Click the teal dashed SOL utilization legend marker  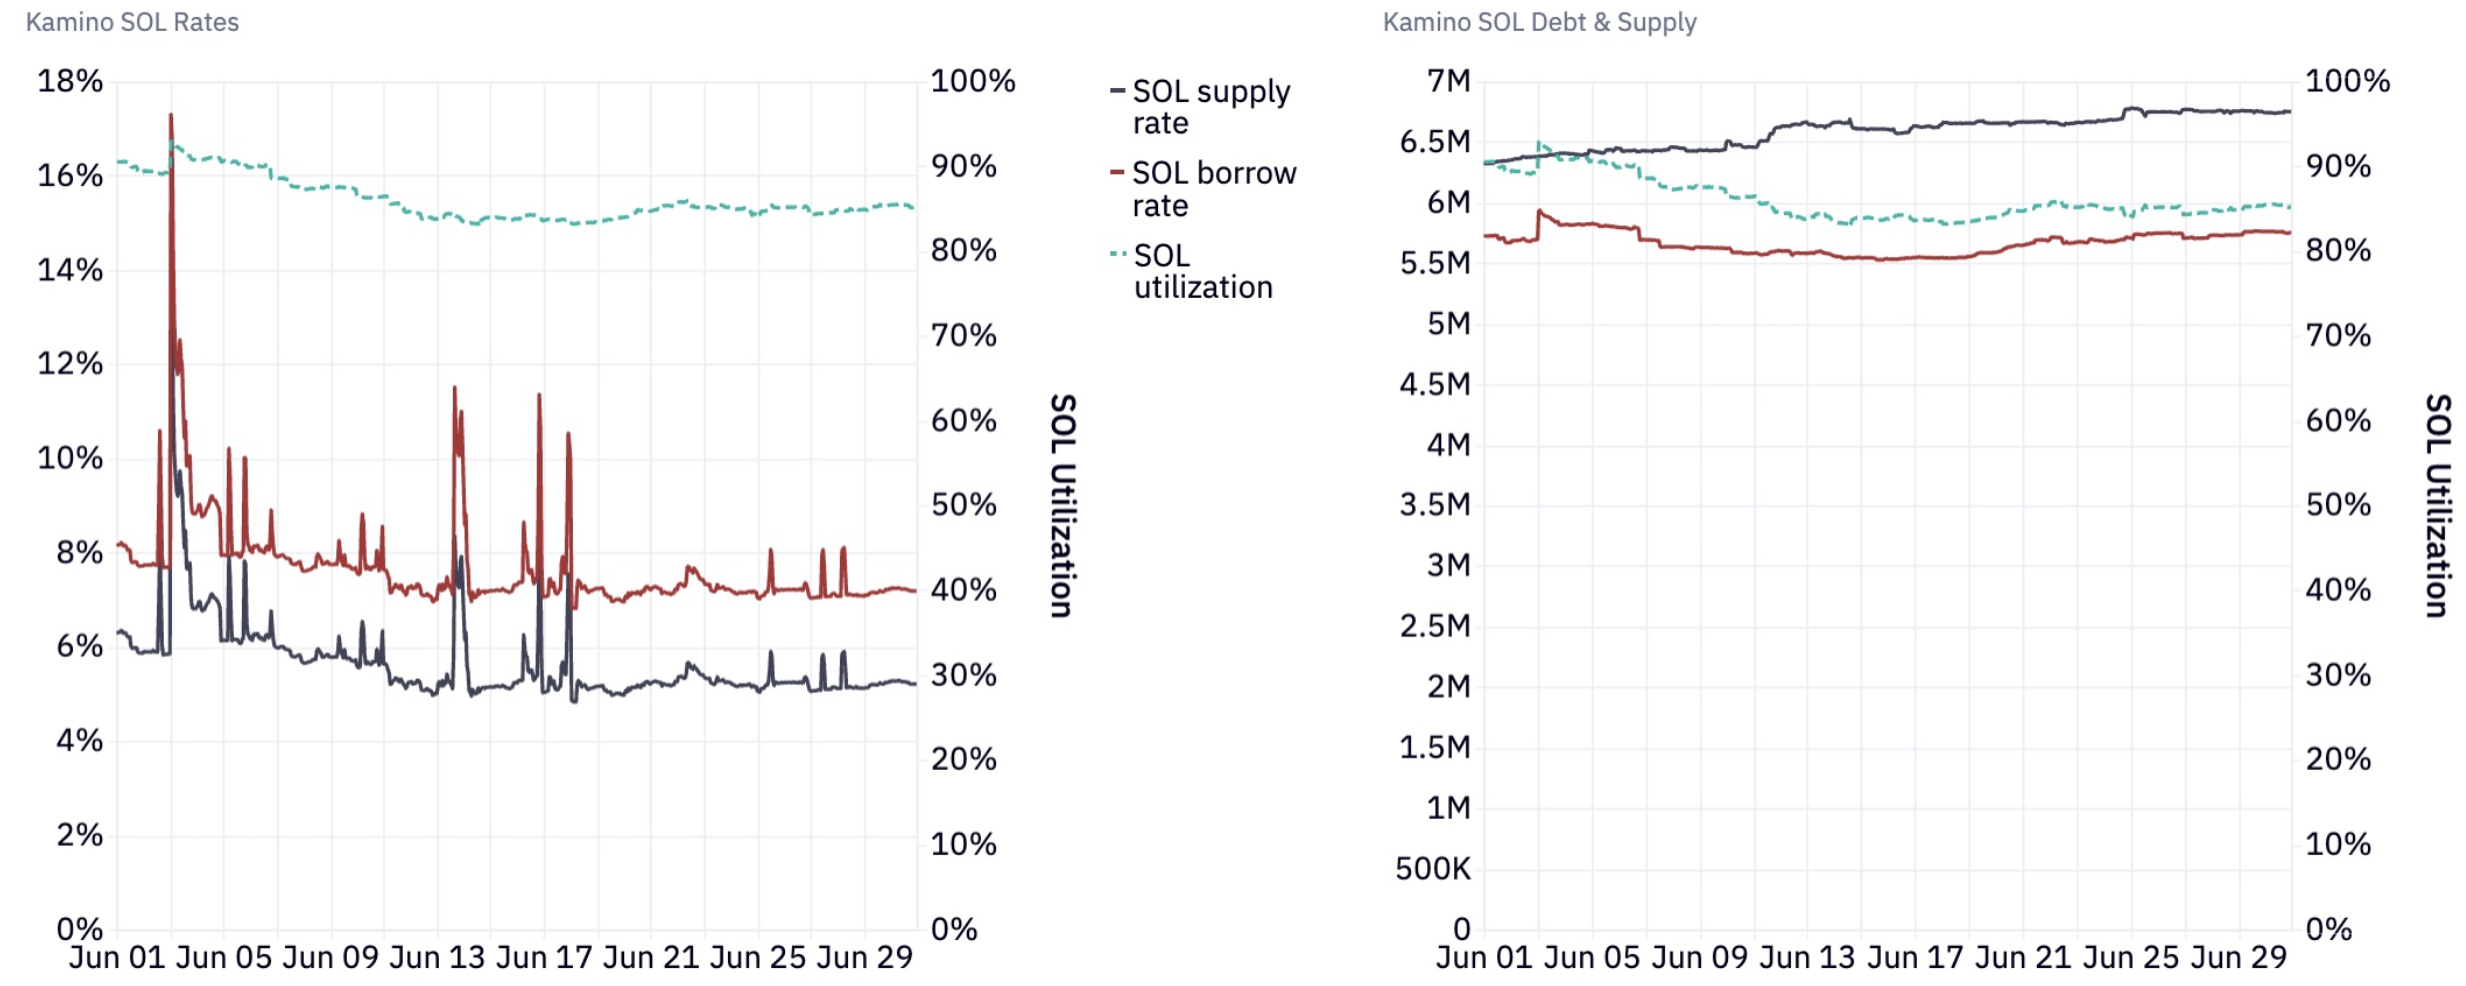point(1118,255)
